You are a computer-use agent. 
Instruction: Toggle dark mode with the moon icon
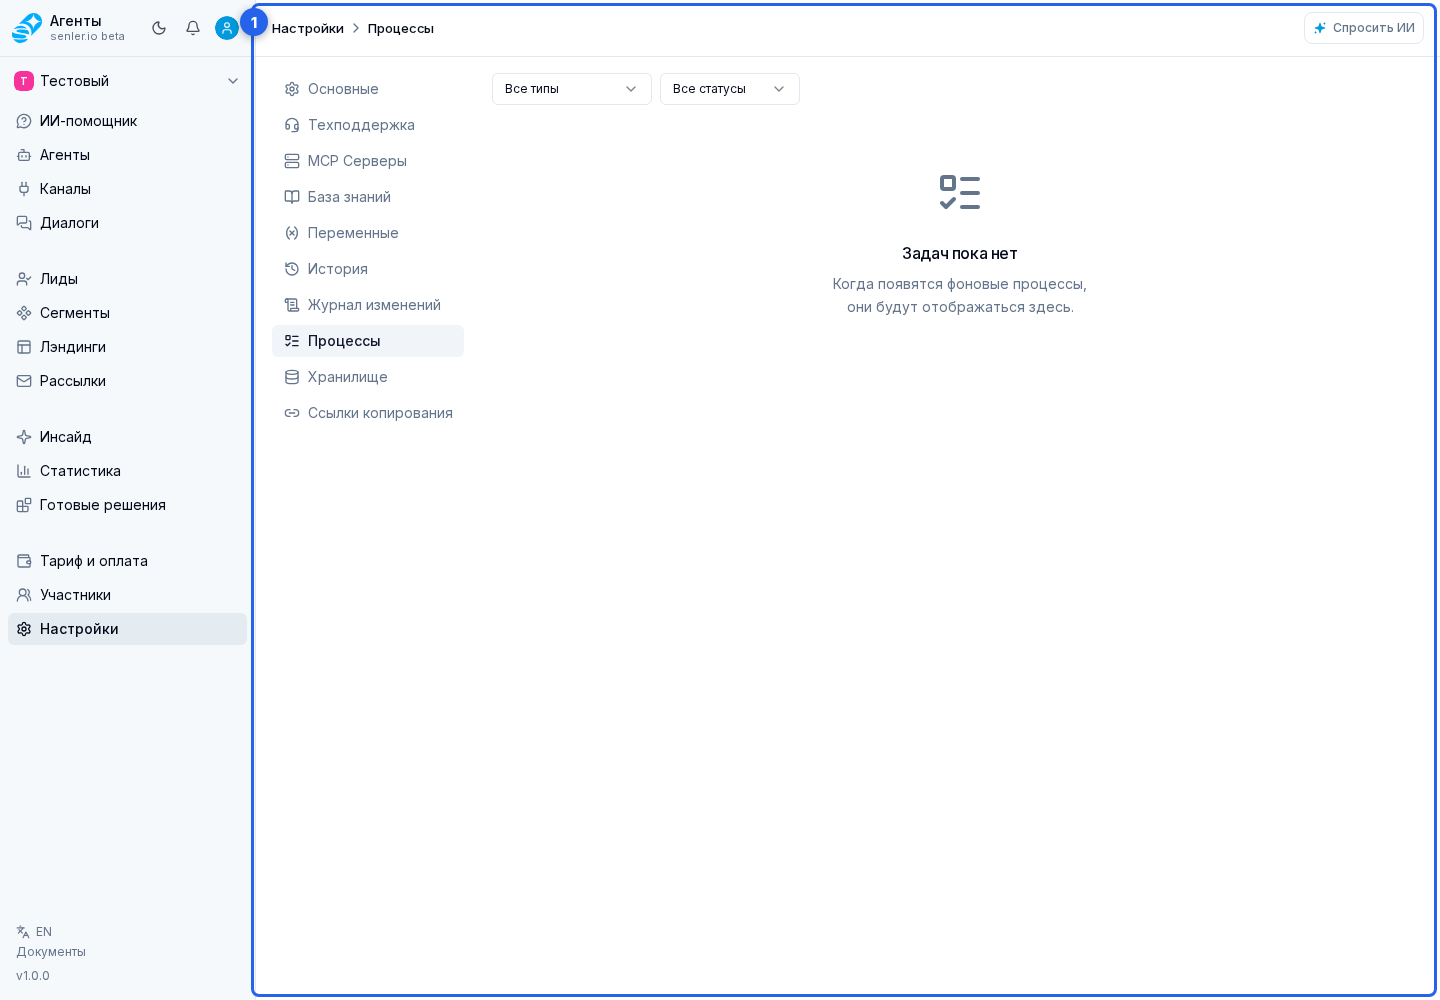(x=159, y=28)
